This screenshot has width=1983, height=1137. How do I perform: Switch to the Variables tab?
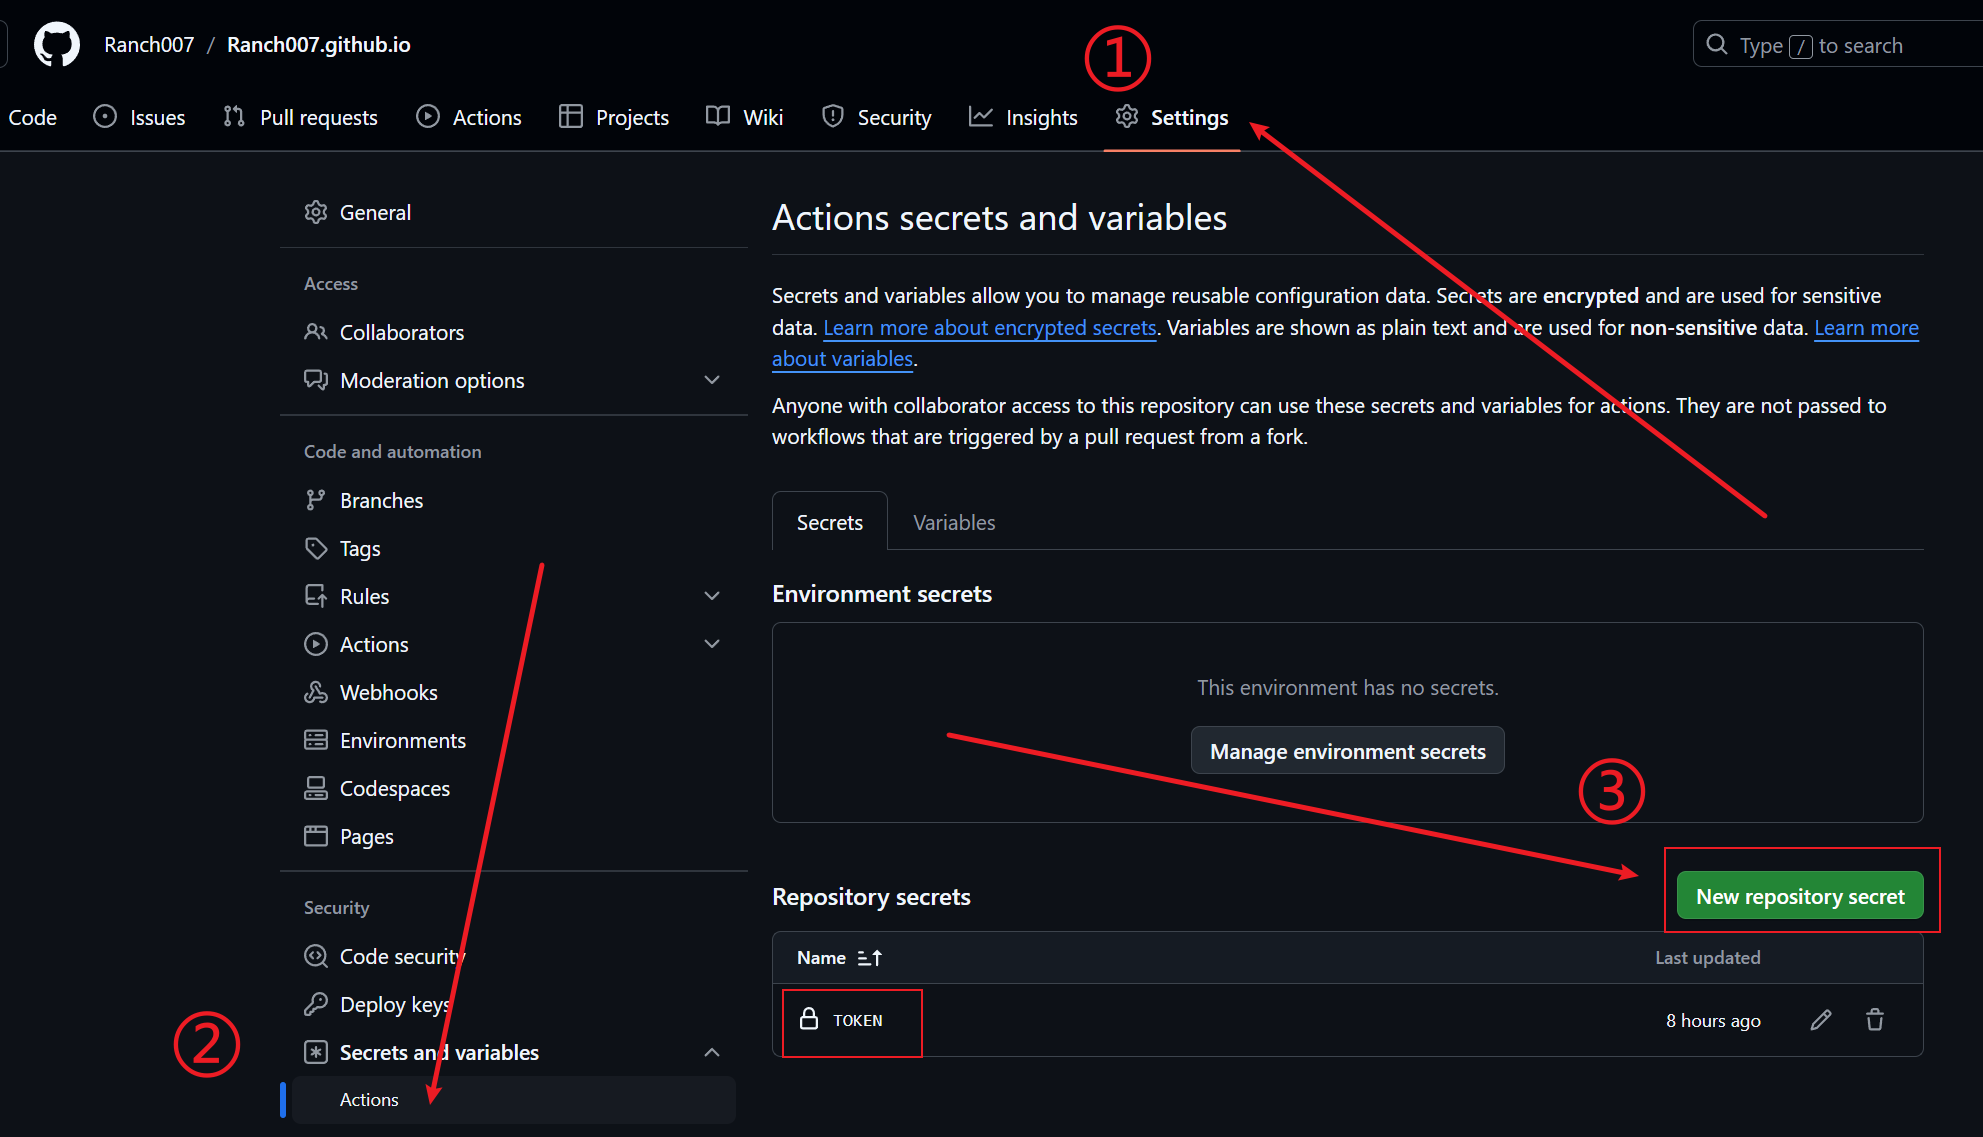coord(954,522)
